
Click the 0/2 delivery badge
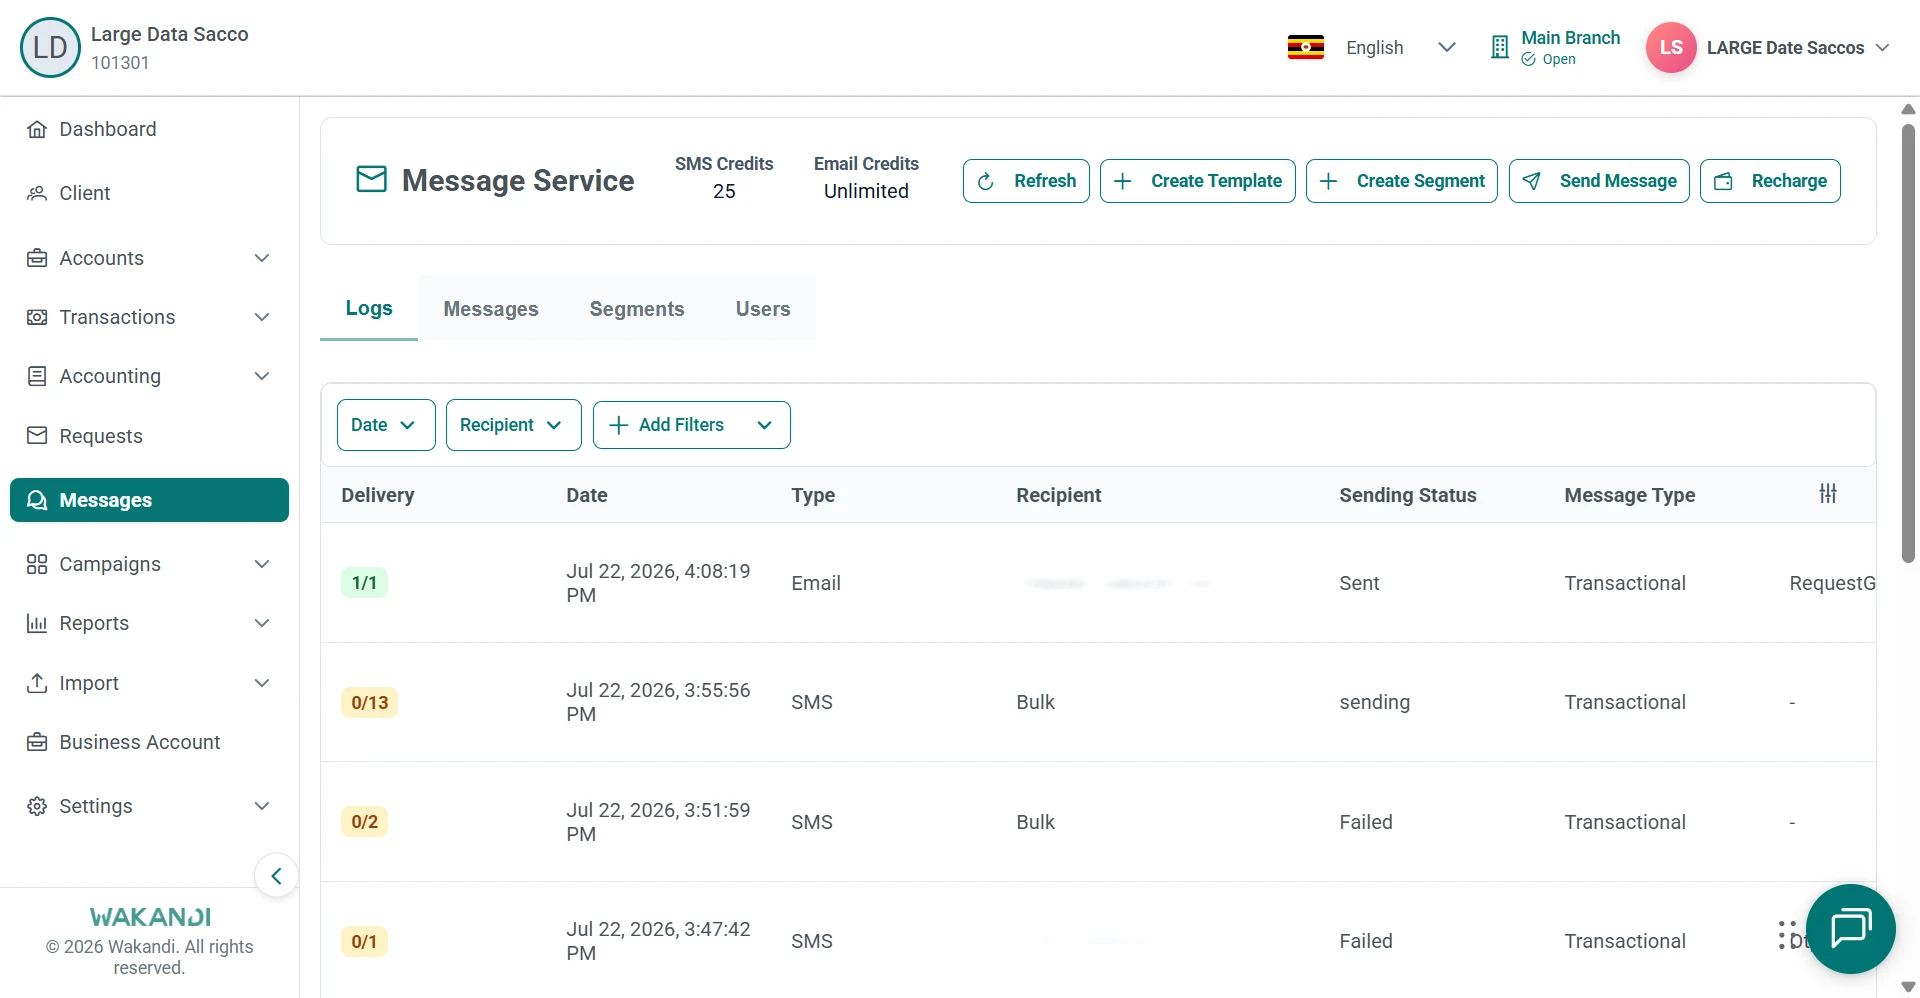click(364, 822)
